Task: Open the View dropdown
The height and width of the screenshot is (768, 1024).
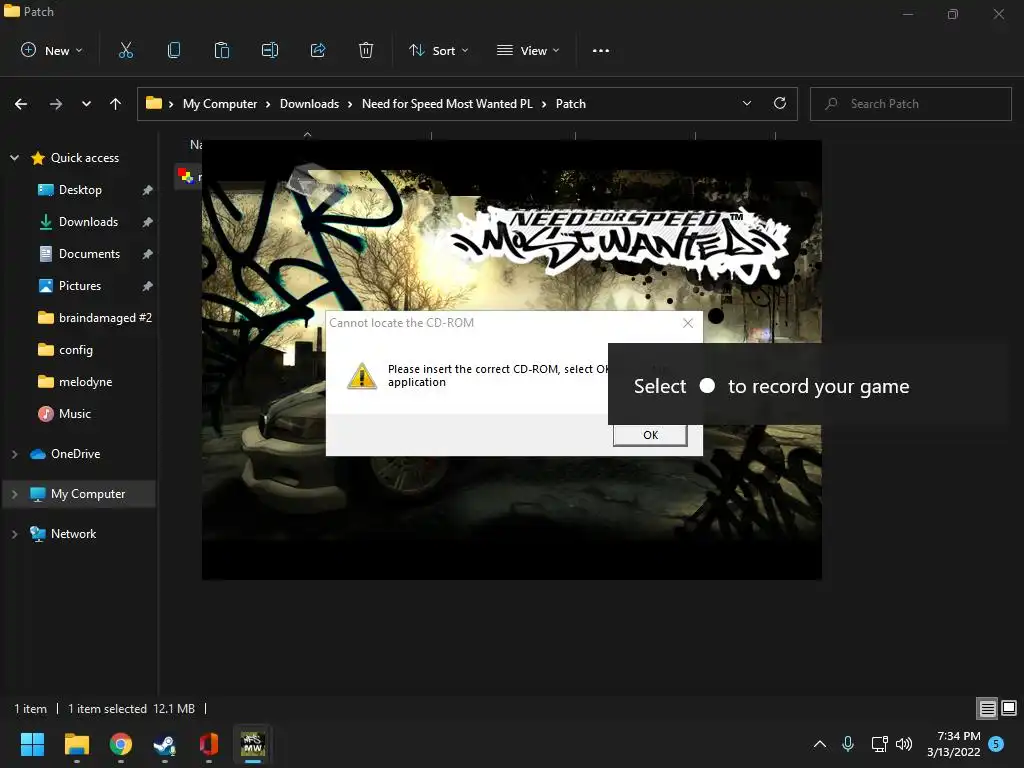Action: point(528,50)
